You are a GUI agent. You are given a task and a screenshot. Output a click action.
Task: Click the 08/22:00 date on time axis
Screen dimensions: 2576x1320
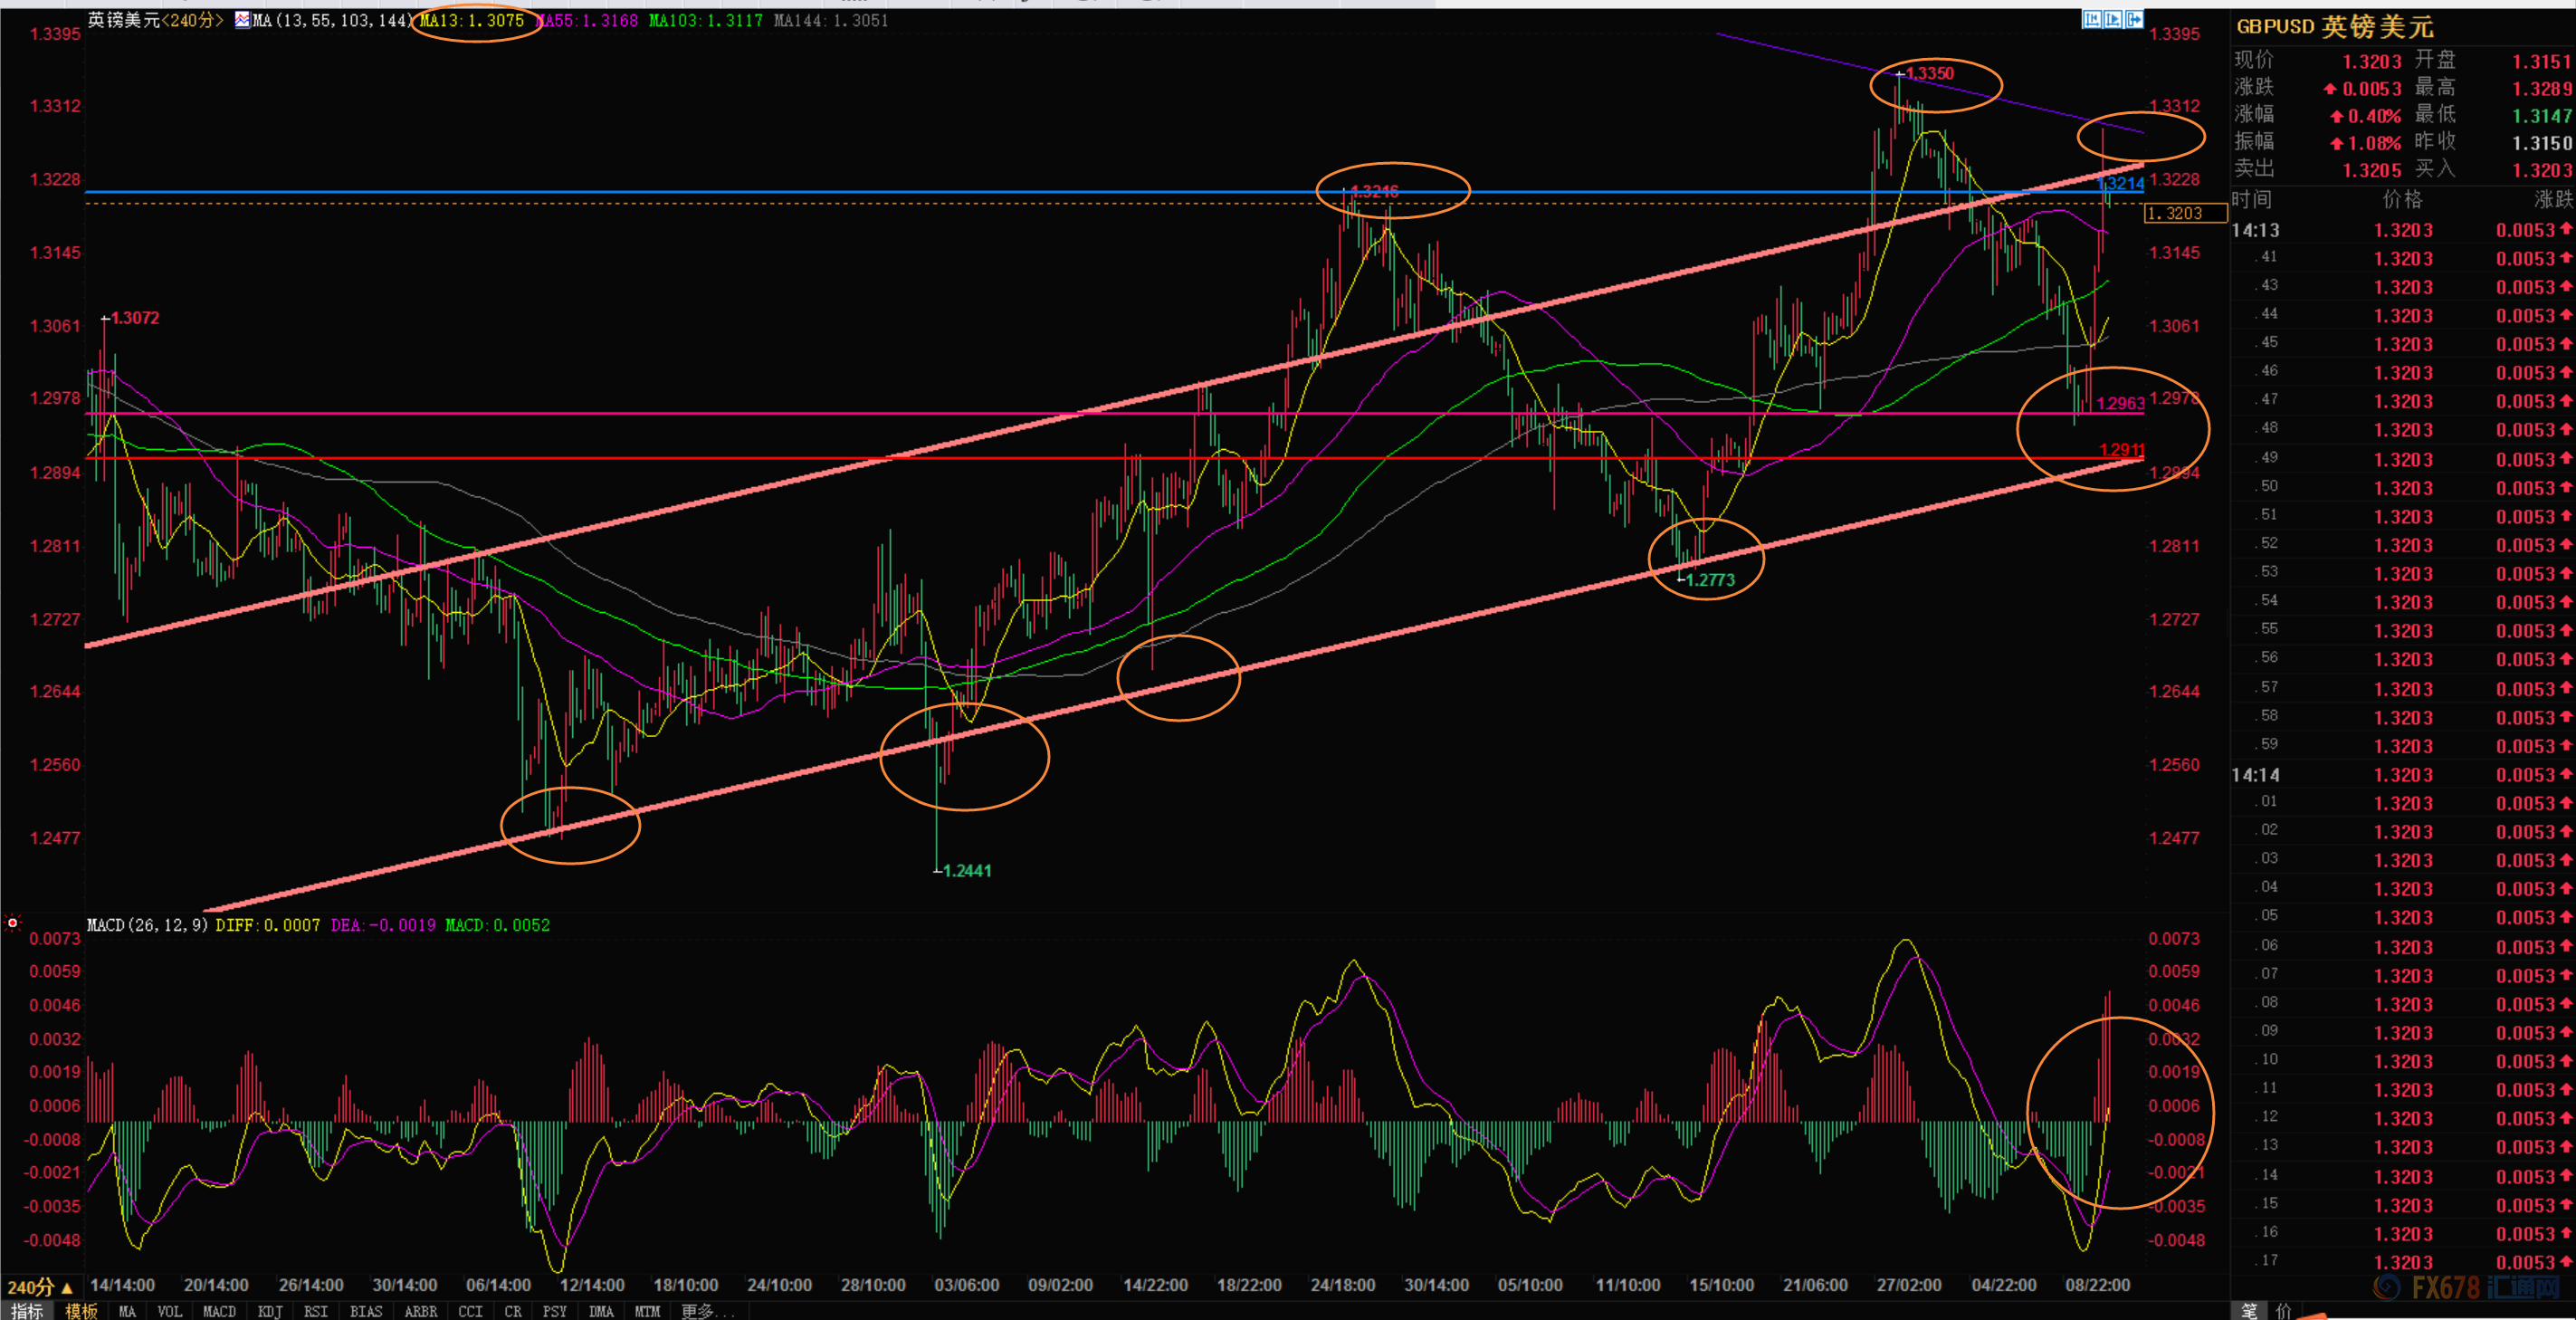point(2097,1284)
